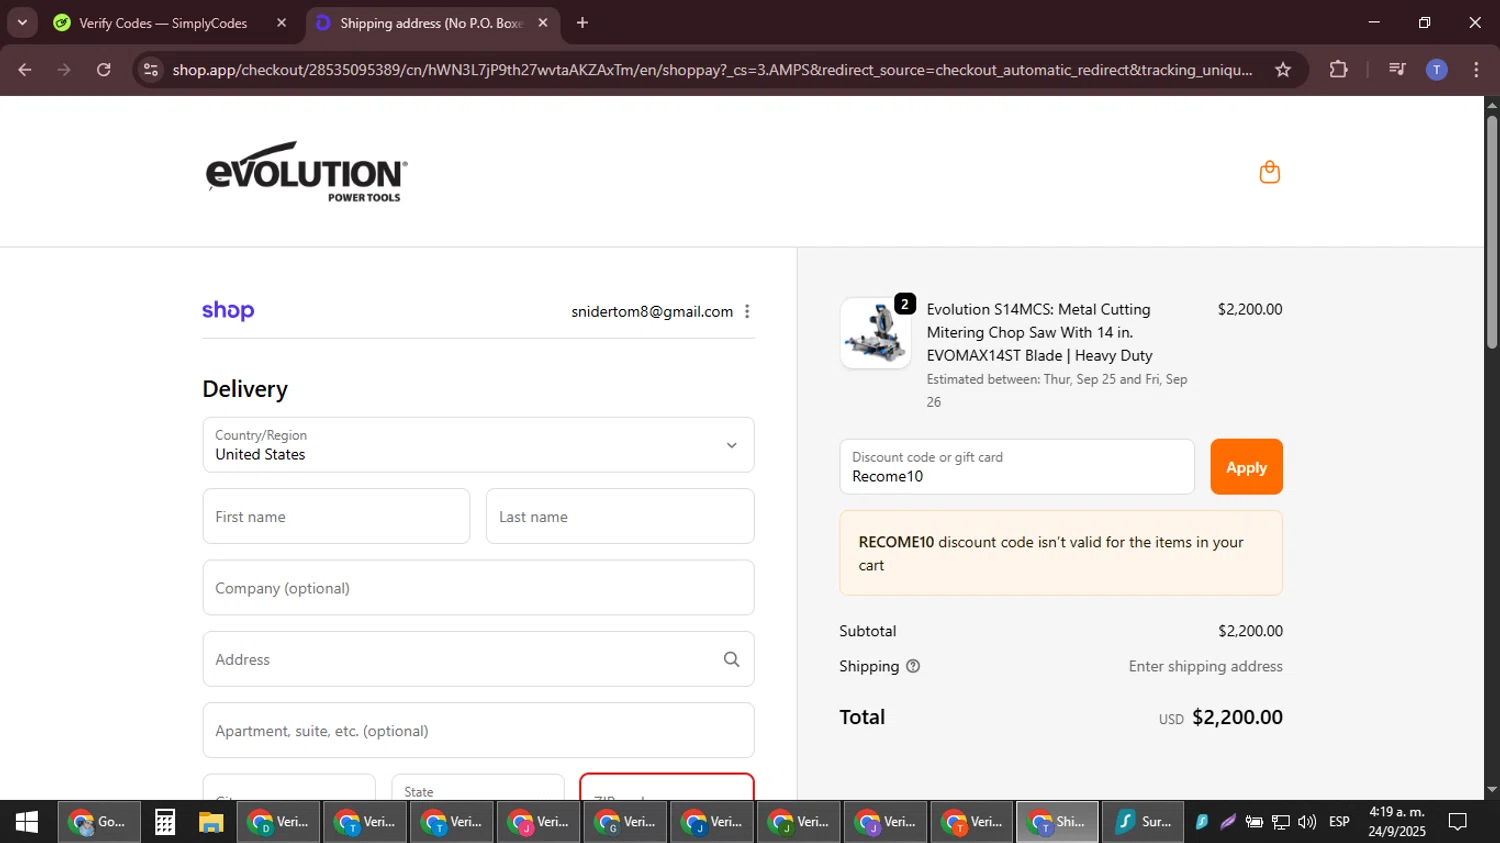
Task: Click the Total $2,200.00 amount
Action: click(1237, 717)
